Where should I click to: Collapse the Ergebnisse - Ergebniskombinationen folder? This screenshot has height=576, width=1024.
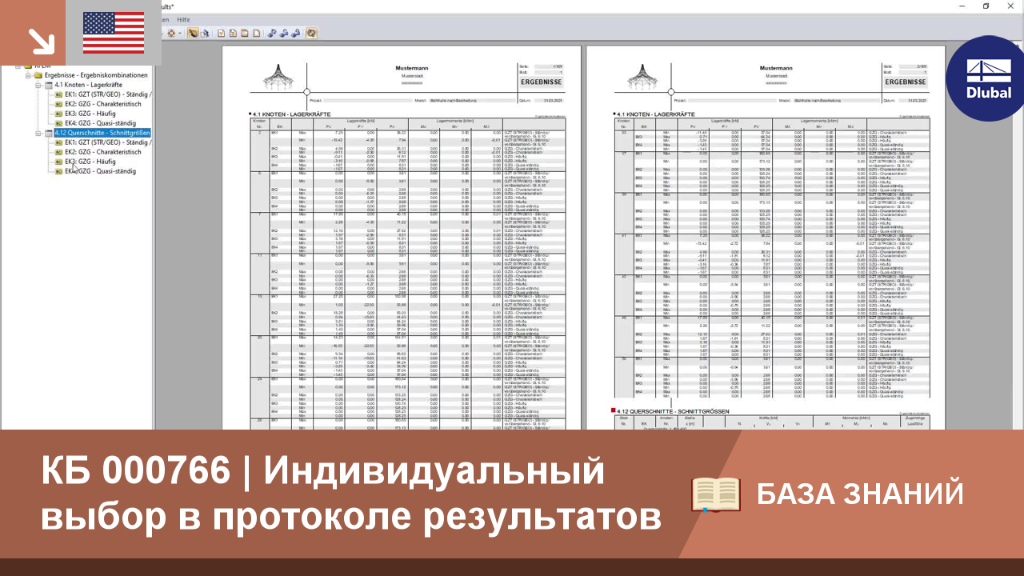click(28, 75)
